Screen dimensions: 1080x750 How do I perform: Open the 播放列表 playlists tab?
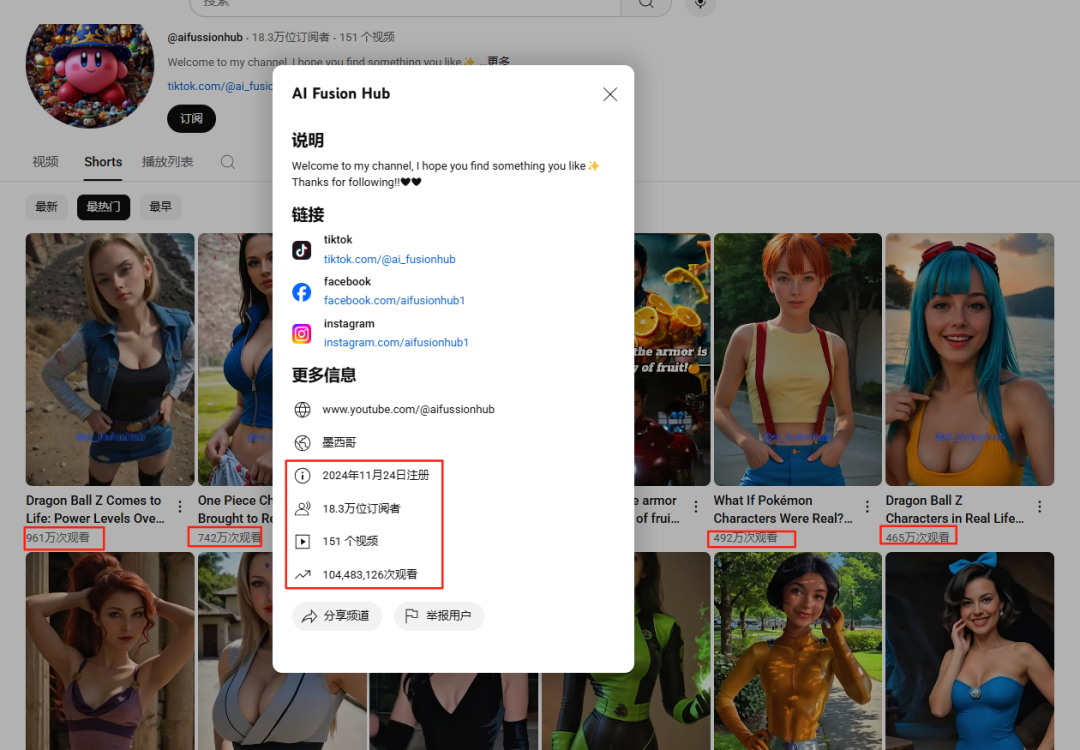point(167,162)
